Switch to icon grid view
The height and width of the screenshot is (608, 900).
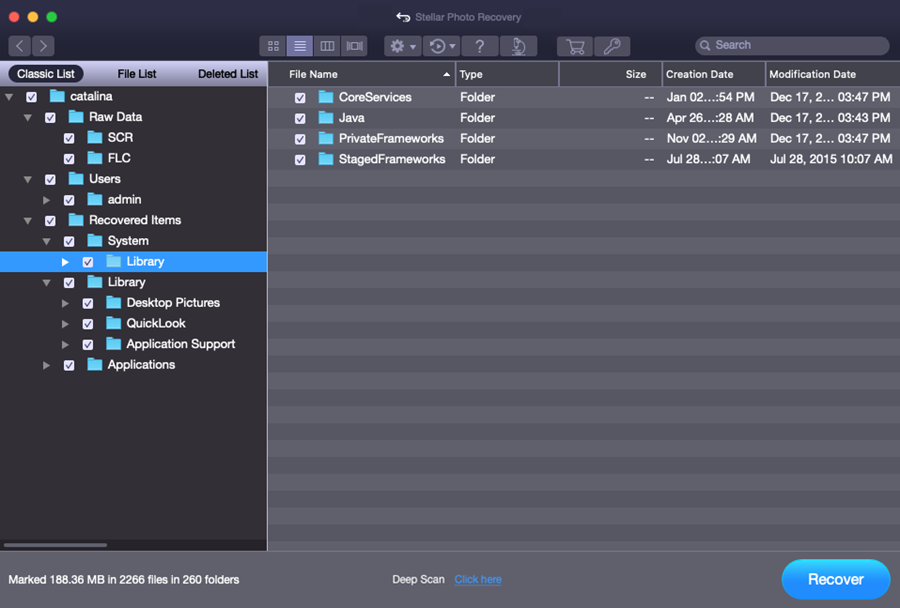(x=273, y=46)
